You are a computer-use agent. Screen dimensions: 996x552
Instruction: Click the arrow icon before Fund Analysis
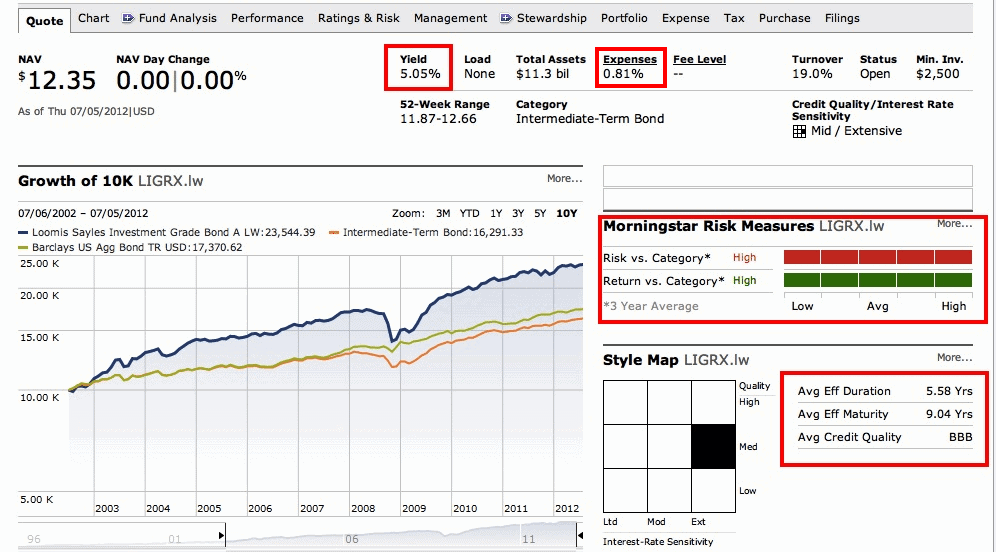[x=128, y=18]
